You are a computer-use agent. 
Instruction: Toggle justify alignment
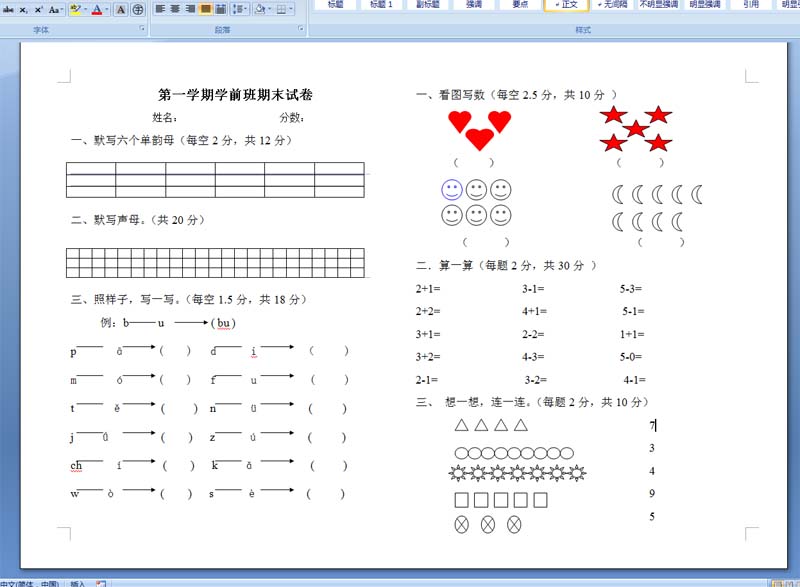[x=206, y=9]
